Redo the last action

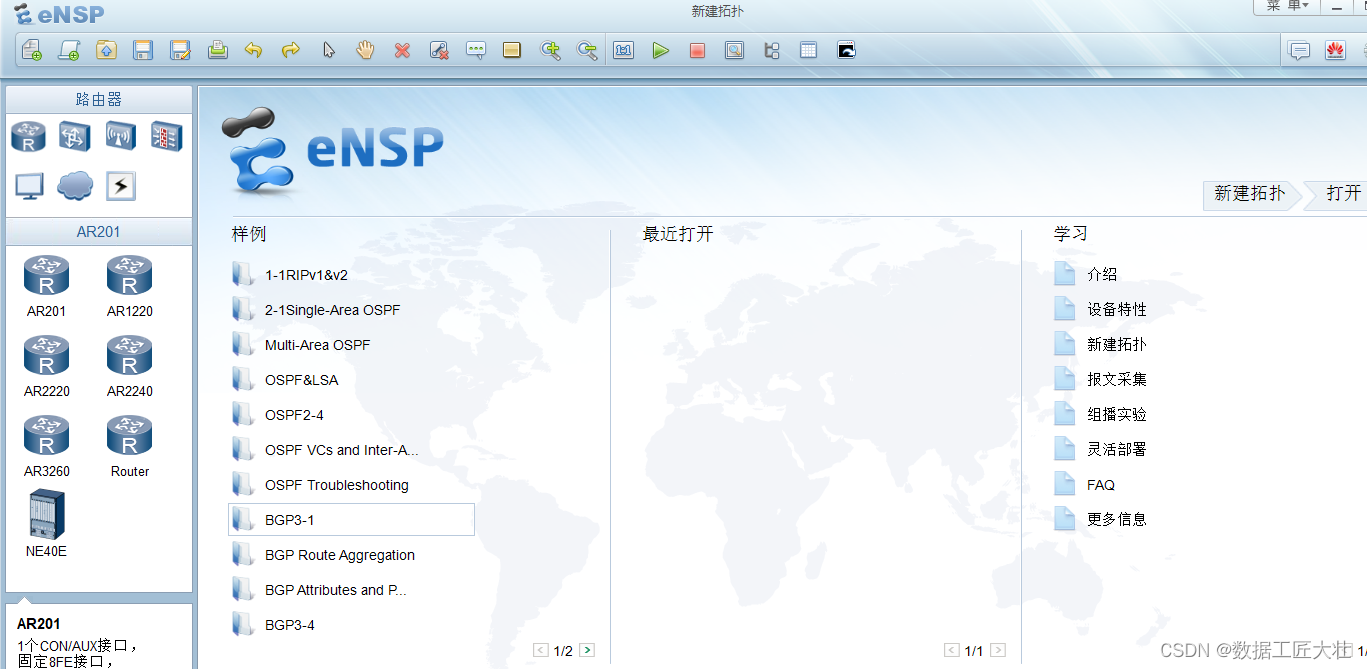291,50
